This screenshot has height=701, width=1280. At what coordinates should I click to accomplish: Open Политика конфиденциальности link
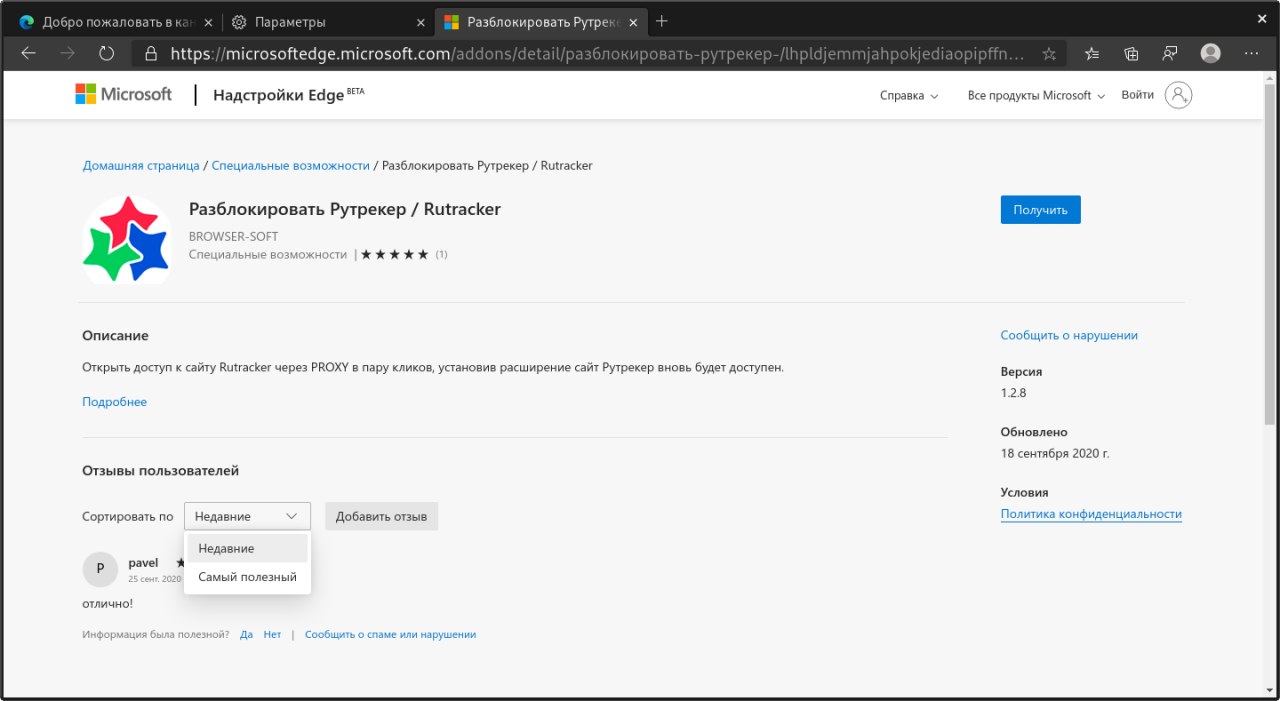click(x=1091, y=514)
